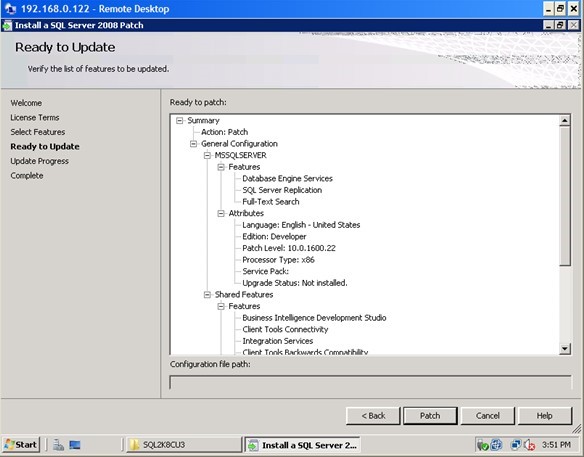This screenshot has width=584, height=457.
Task: Collapse the Shared Features node
Action: [x=207, y=295]
